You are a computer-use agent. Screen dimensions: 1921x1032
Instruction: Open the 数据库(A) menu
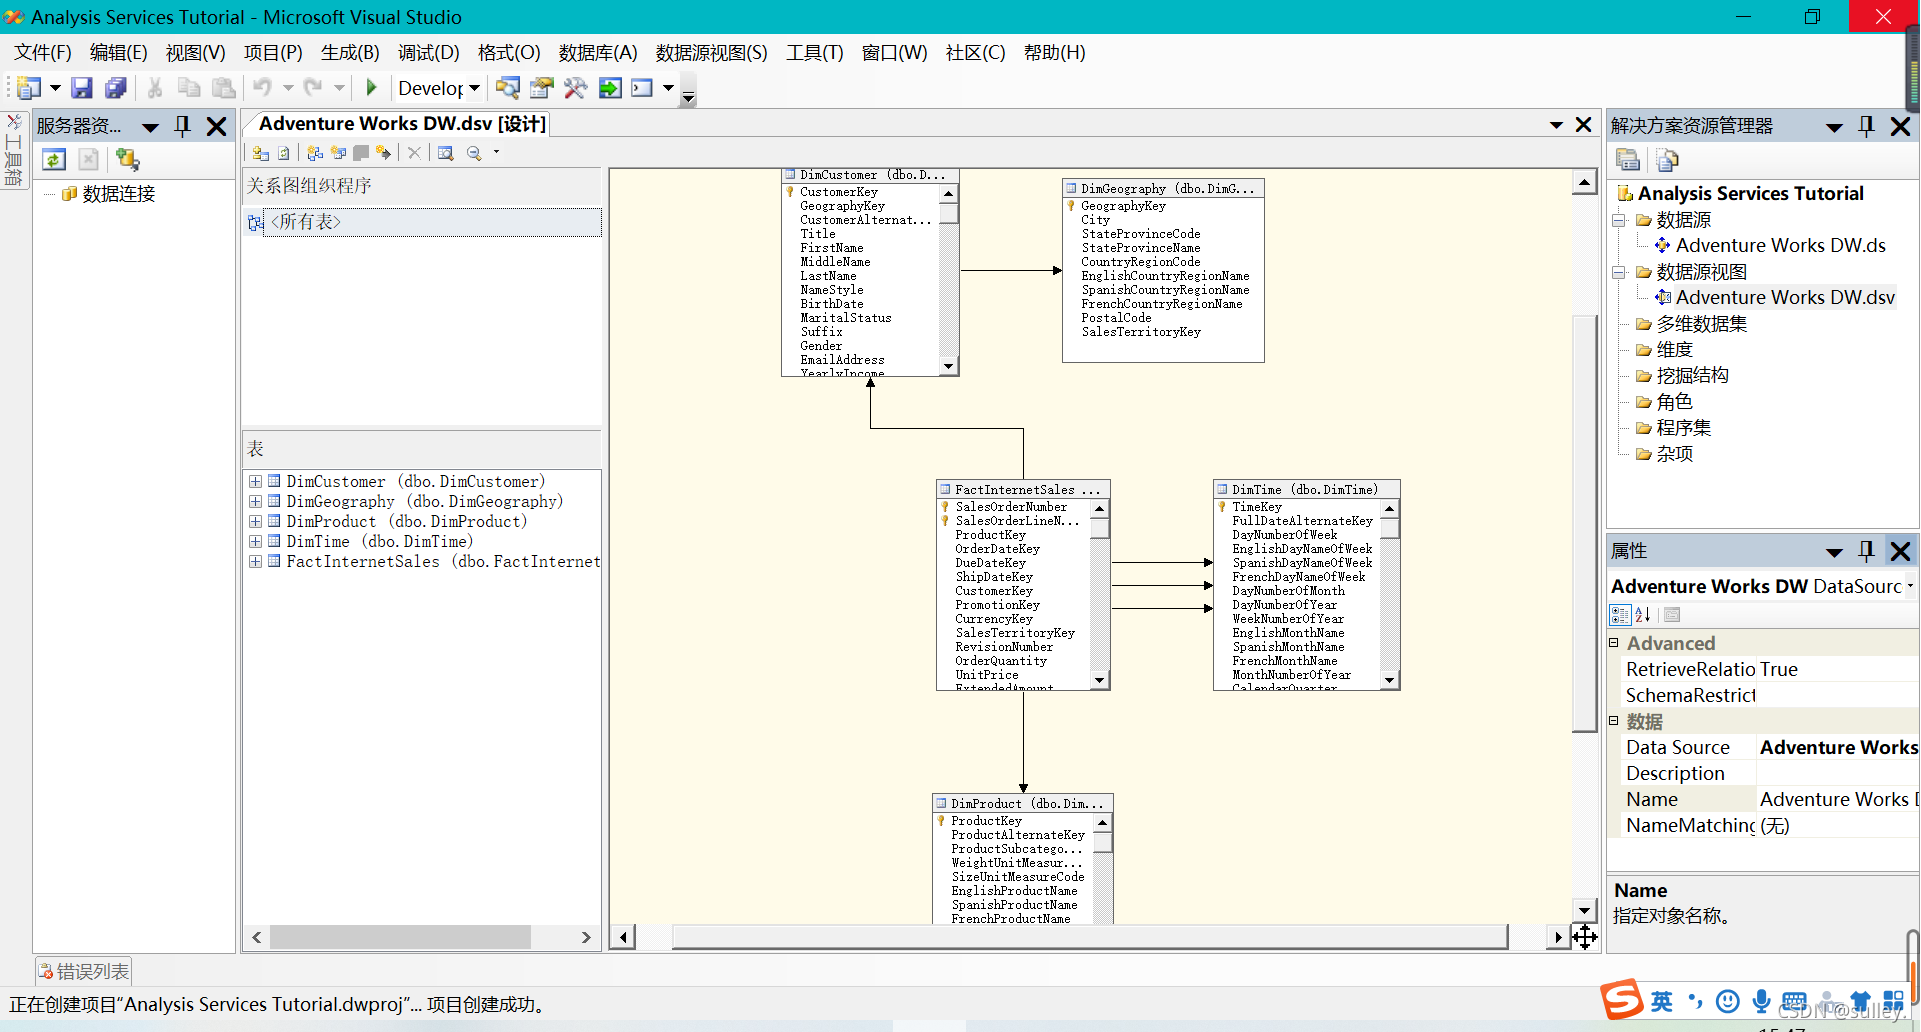[598, 53]
